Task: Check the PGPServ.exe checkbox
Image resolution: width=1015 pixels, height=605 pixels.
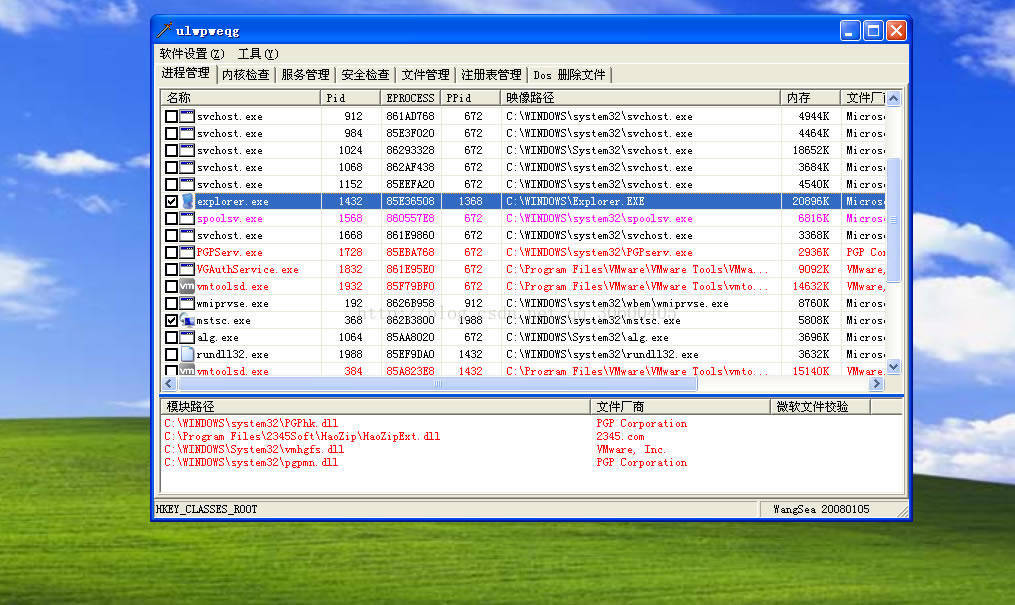Action: click(171, 252)
